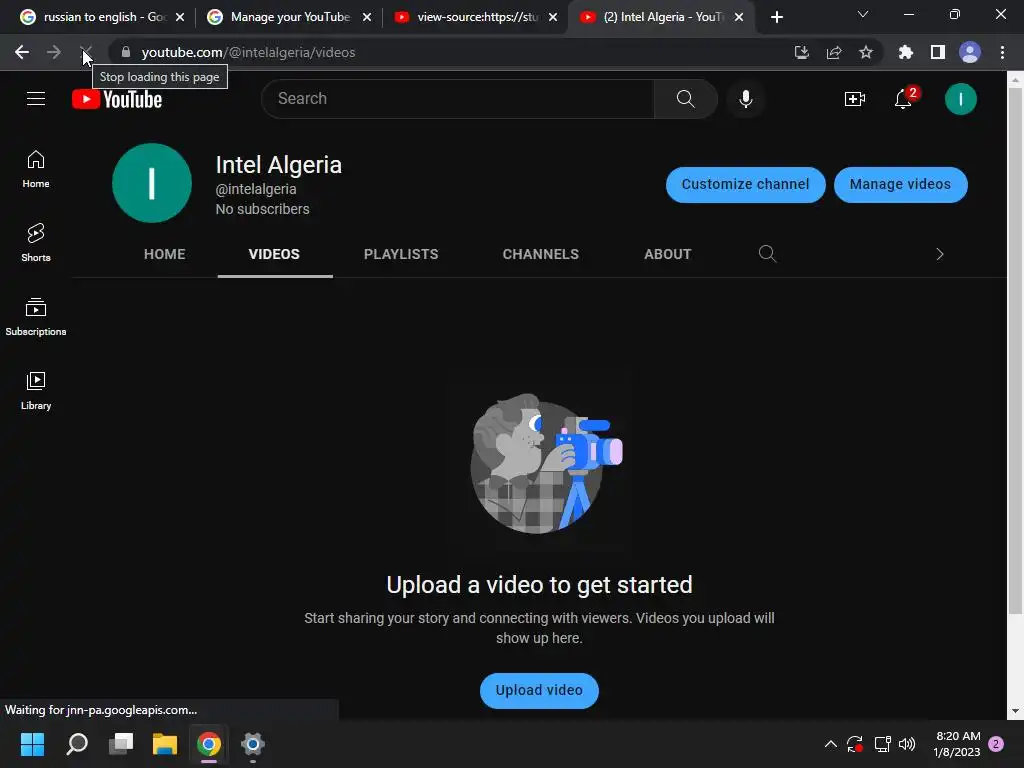Click the Intel Algeria channel name

tap(279, 165)
